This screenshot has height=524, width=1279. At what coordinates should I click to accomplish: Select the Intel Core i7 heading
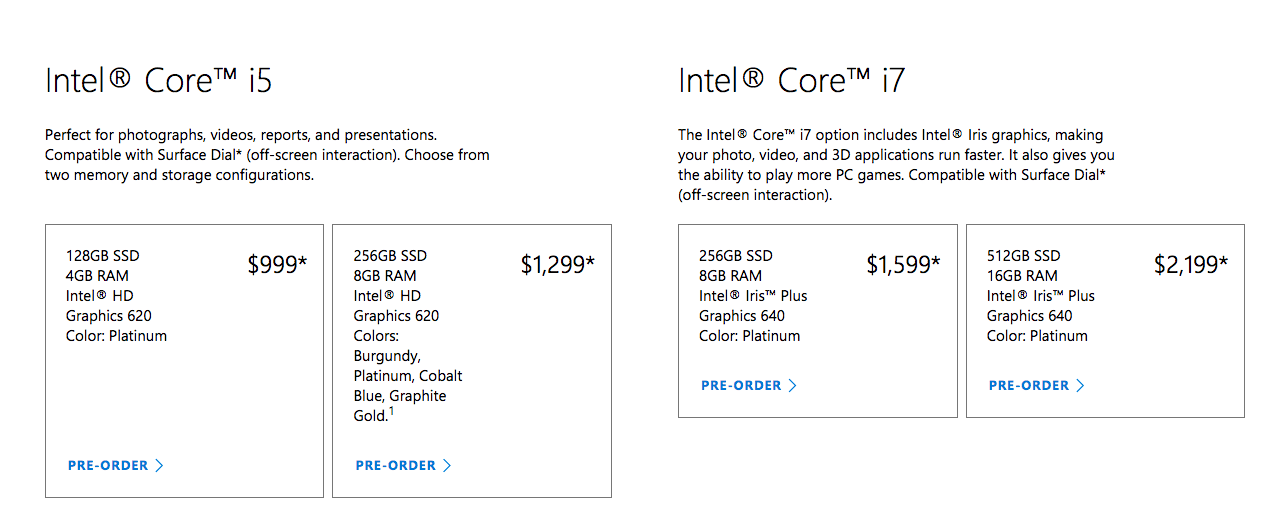[792, 81]
